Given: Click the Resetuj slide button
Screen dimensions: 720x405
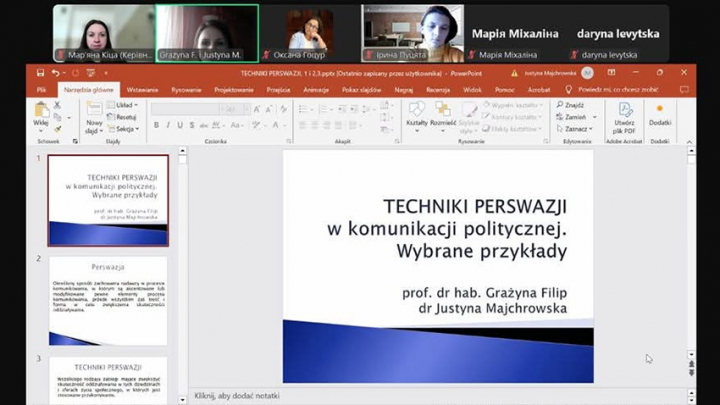Looking at the screenshot, I should point(125,117).
